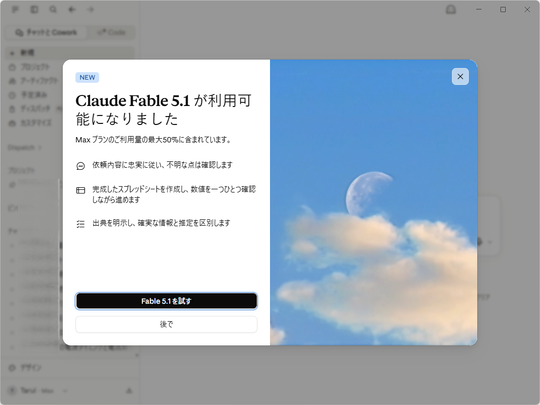The image size is (540, 405).
Task: Toggle the sidebar panel icon in the top bar
Action: pos(34,9)
